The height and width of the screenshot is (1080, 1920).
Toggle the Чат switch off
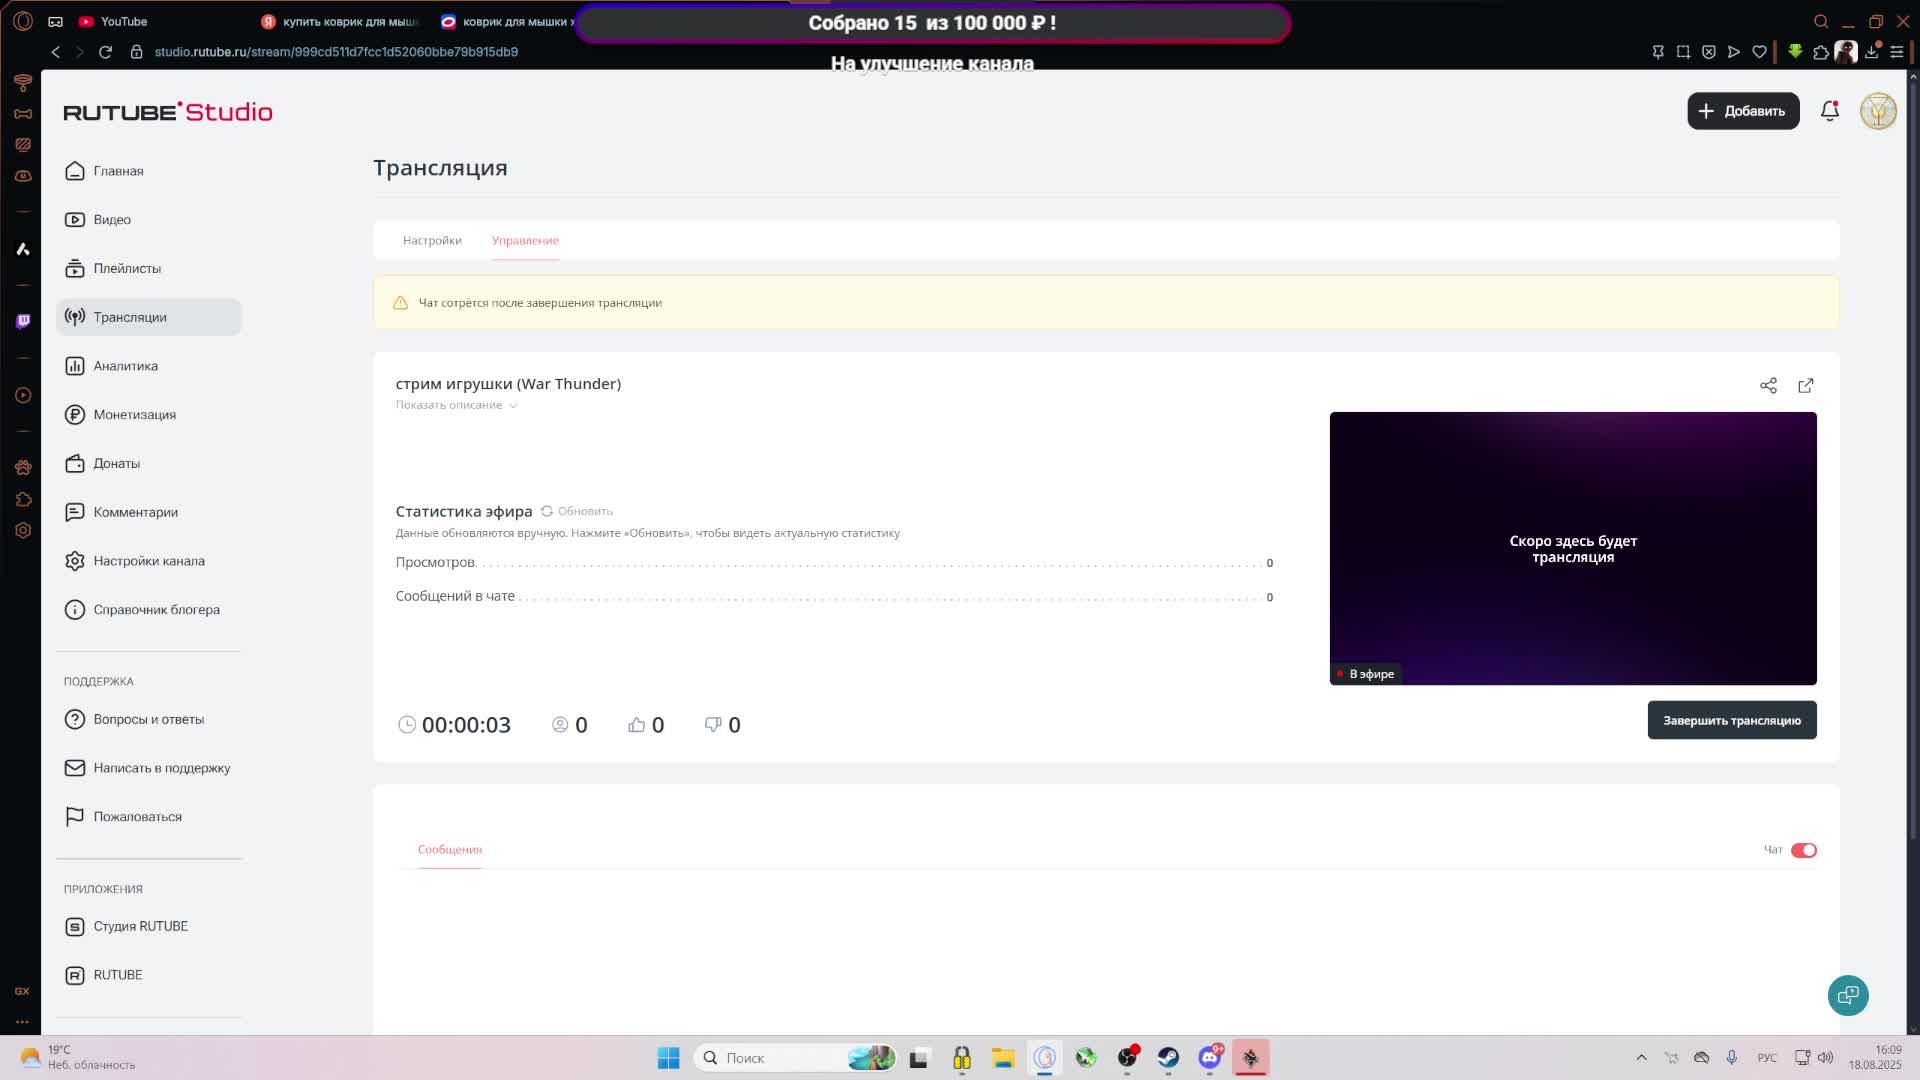click(1803, 850)
